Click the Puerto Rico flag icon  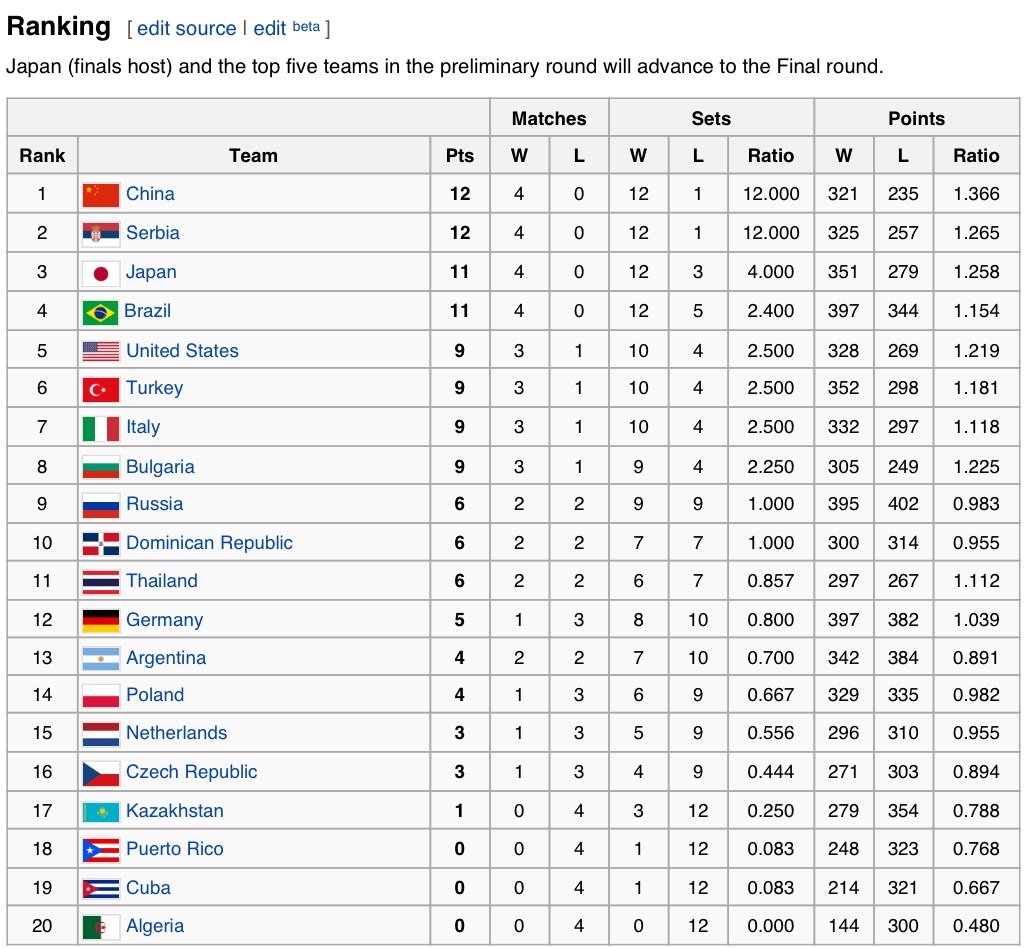[x=101, y=850]
